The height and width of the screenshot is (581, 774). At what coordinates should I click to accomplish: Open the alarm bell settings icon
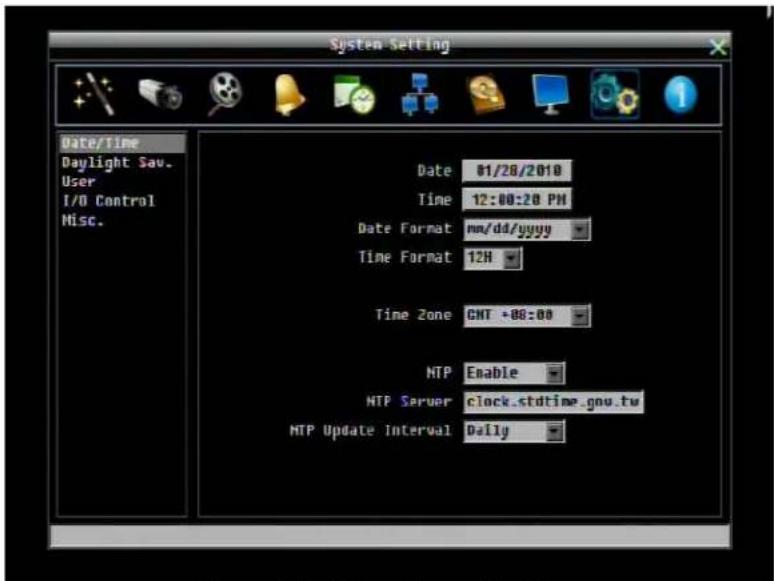pyautogui.click(x=289, y=95)
